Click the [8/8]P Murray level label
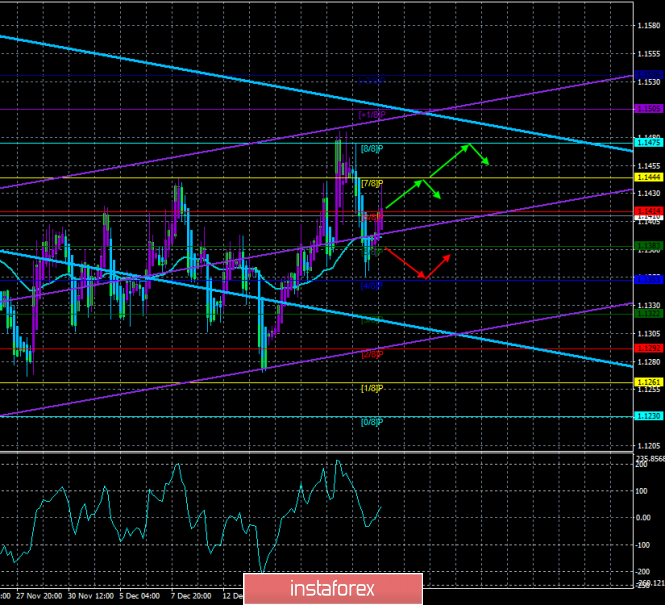This screenshot has height=605, width=665. coord(372,149)
